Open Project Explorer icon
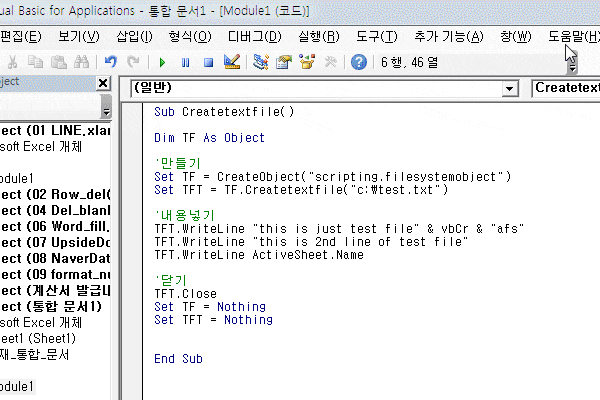 pos(261,62)
